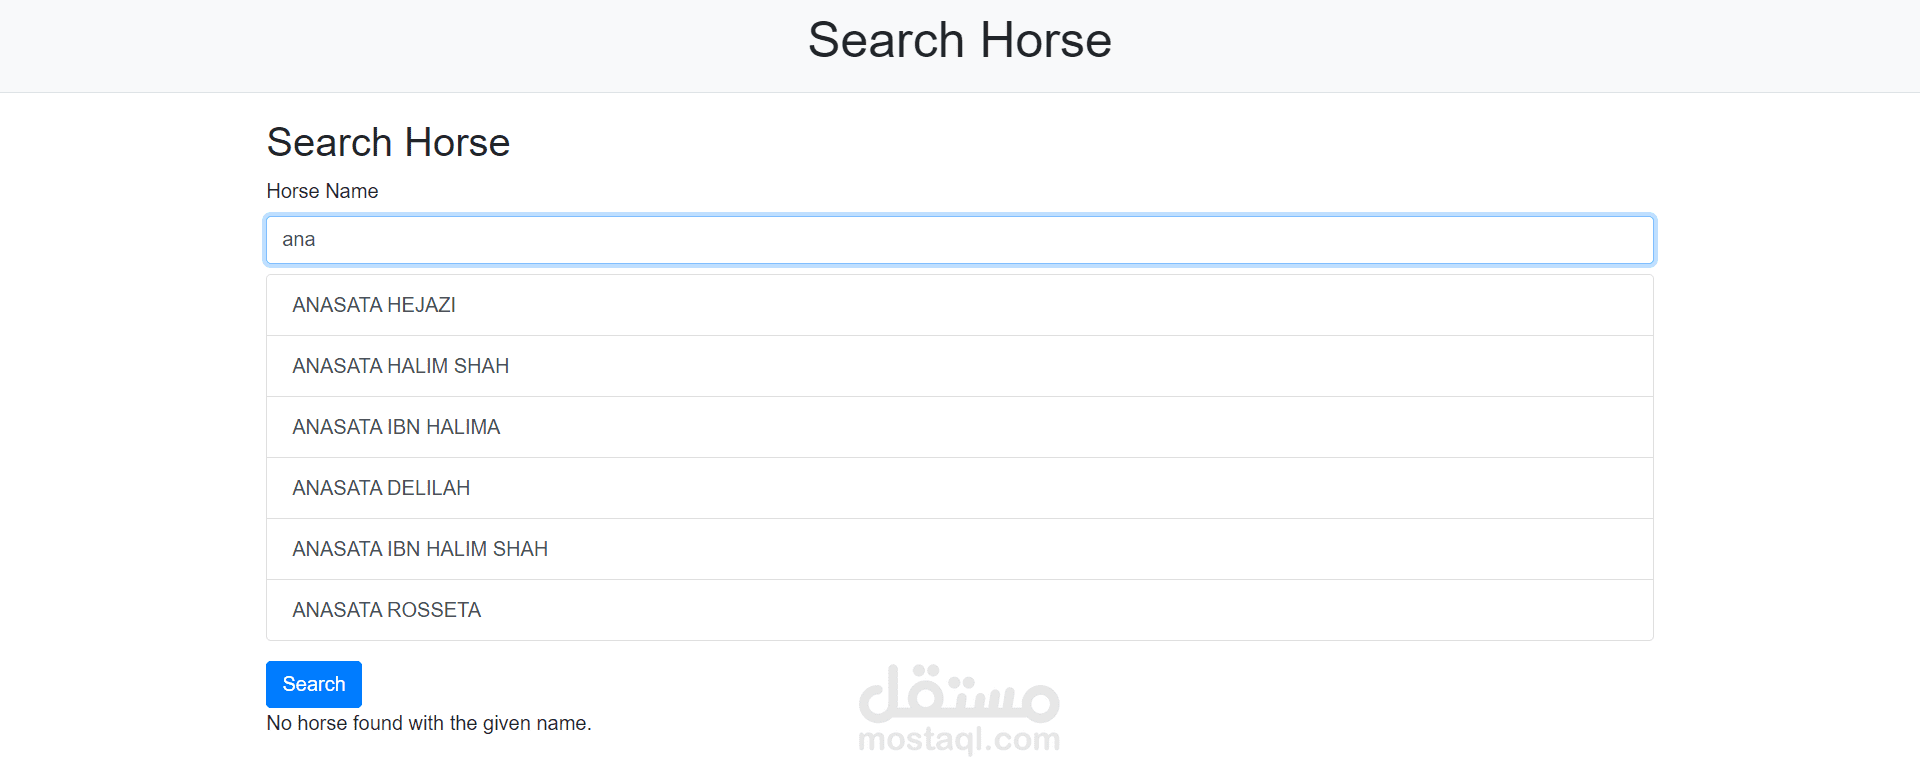Screen dimensions: 1920x772
Task: Select ANASATA DELILAH in the list
Action: tap(381, 488)
